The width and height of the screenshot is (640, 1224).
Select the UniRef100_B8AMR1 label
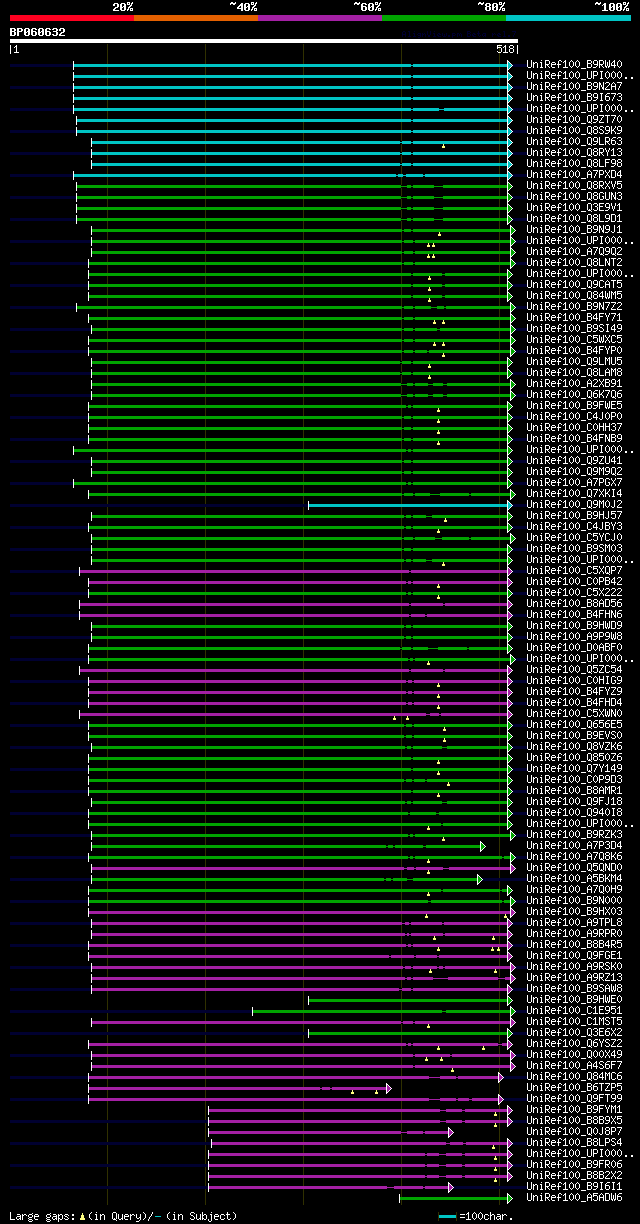point(574,791)
